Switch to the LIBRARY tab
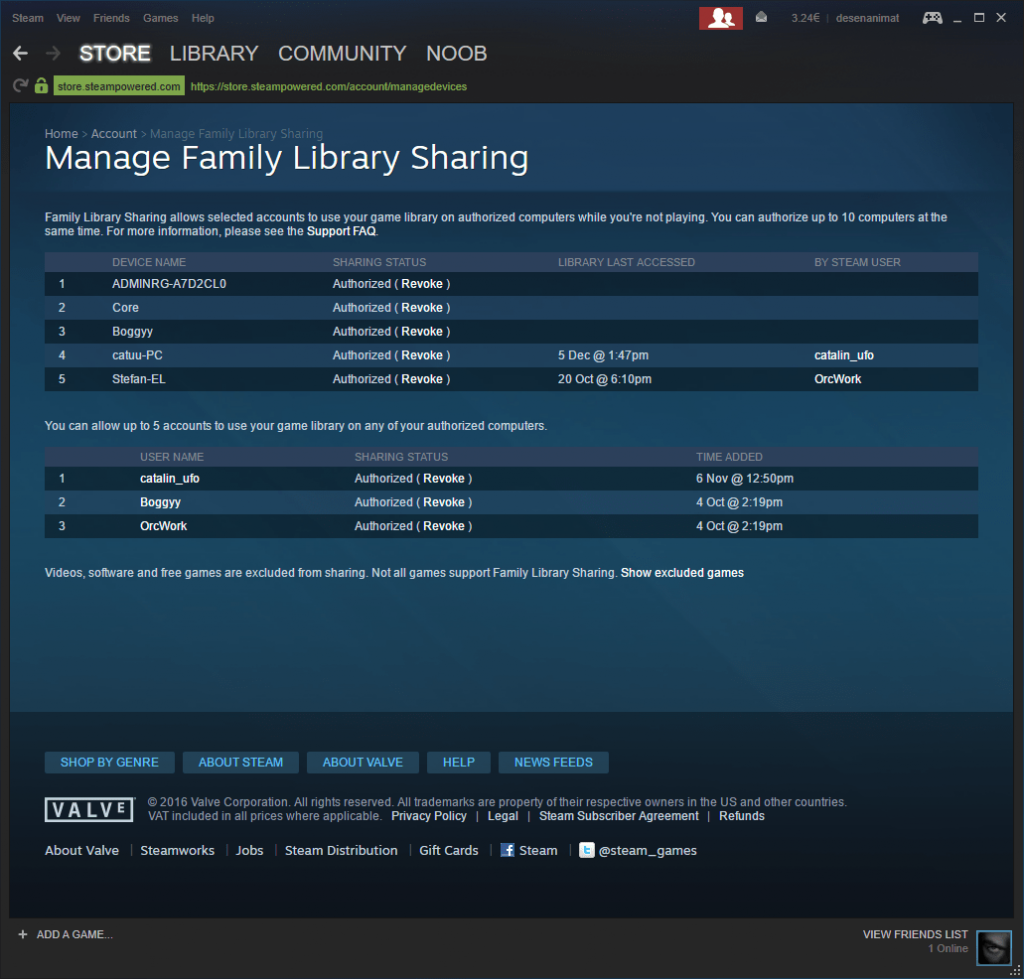Viewport: 1024px width, 979px height. [213, 54]
